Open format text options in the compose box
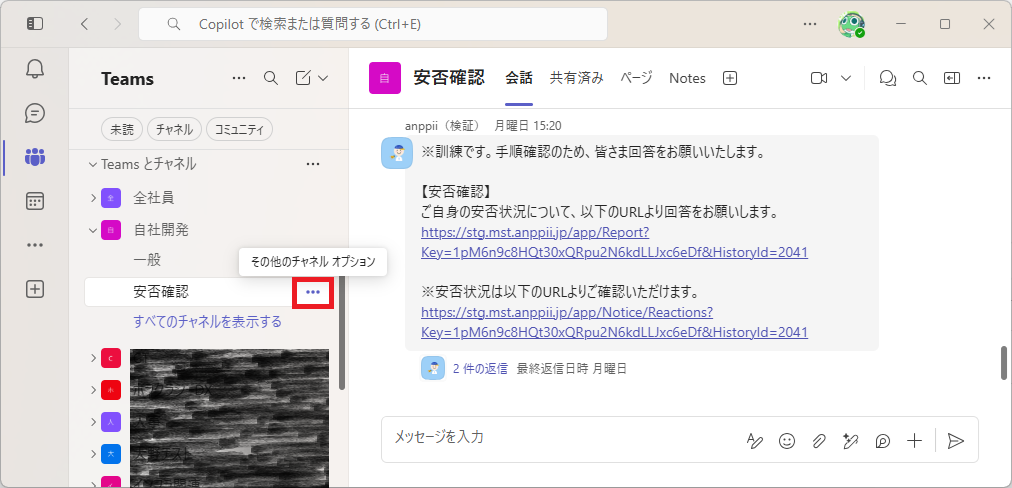 point(754,441)
